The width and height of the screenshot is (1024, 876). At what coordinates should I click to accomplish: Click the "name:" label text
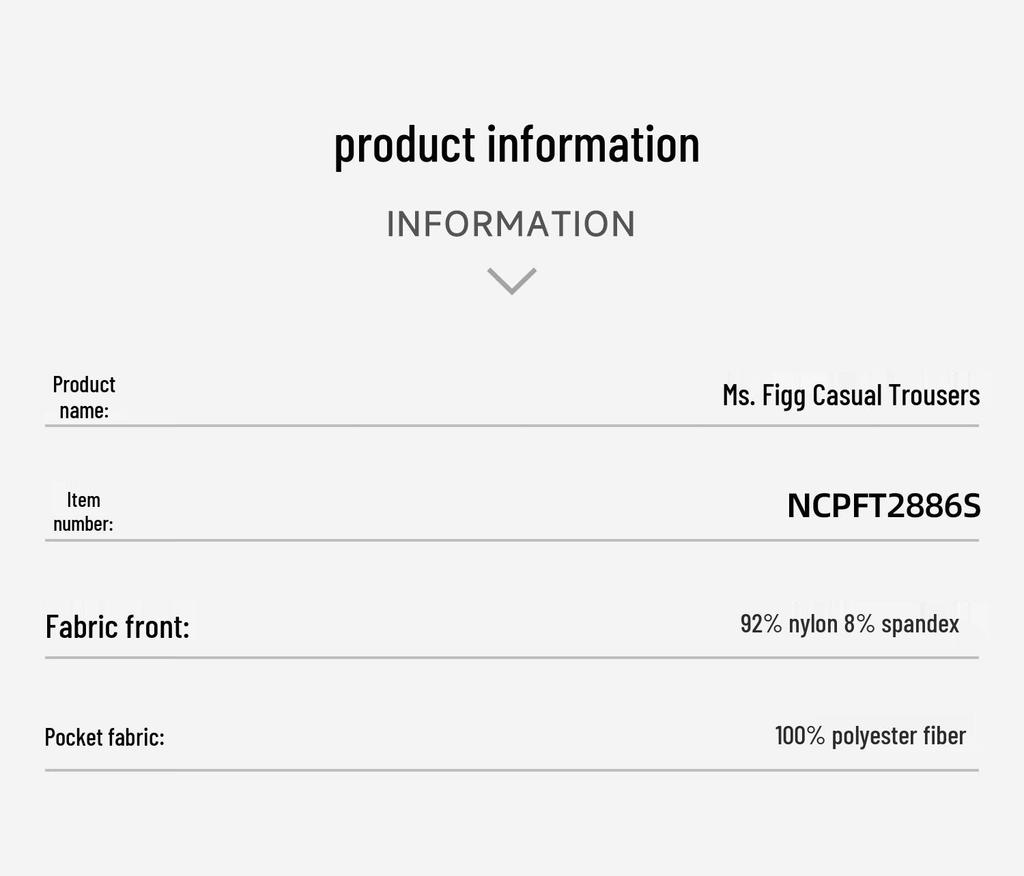[x=84, y=410]
